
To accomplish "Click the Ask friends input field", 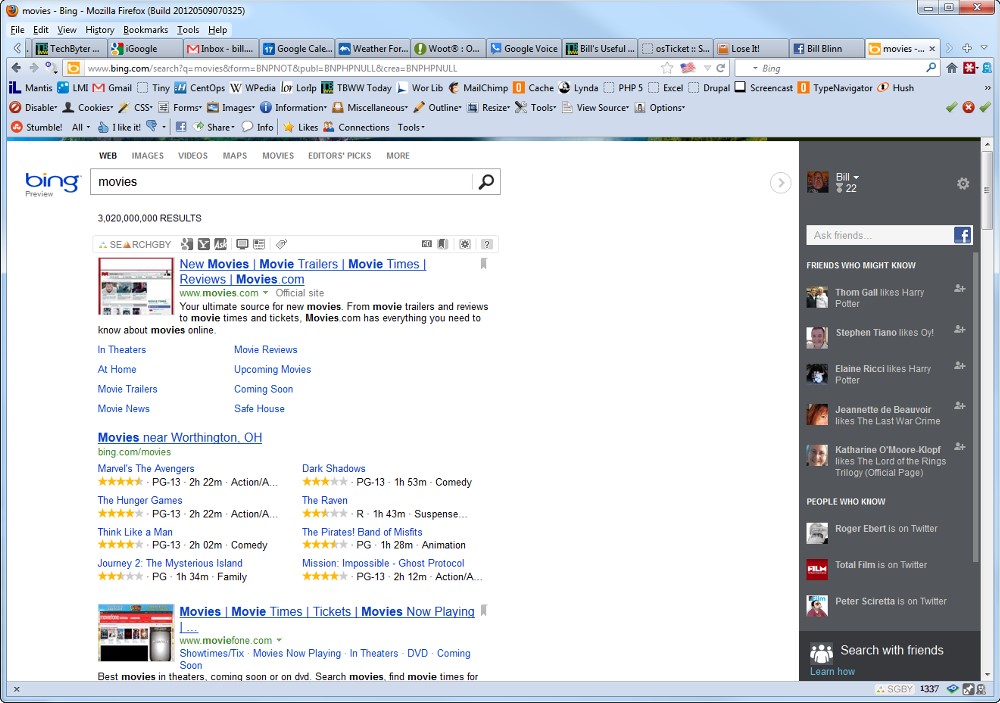I will (x=879, y=235).
